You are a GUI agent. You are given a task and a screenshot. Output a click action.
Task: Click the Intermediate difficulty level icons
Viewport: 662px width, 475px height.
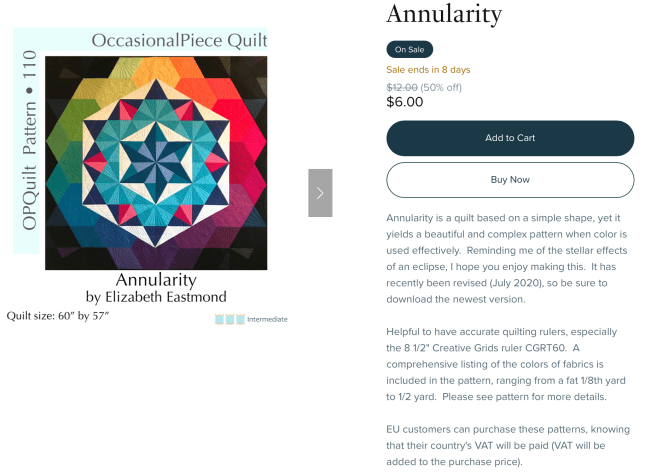(x=229, y=319)
